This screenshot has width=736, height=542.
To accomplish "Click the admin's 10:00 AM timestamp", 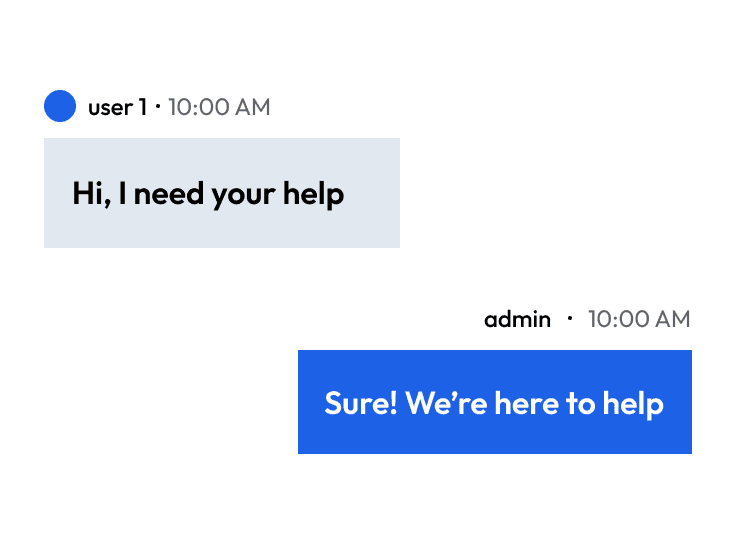I will [639, 319].
